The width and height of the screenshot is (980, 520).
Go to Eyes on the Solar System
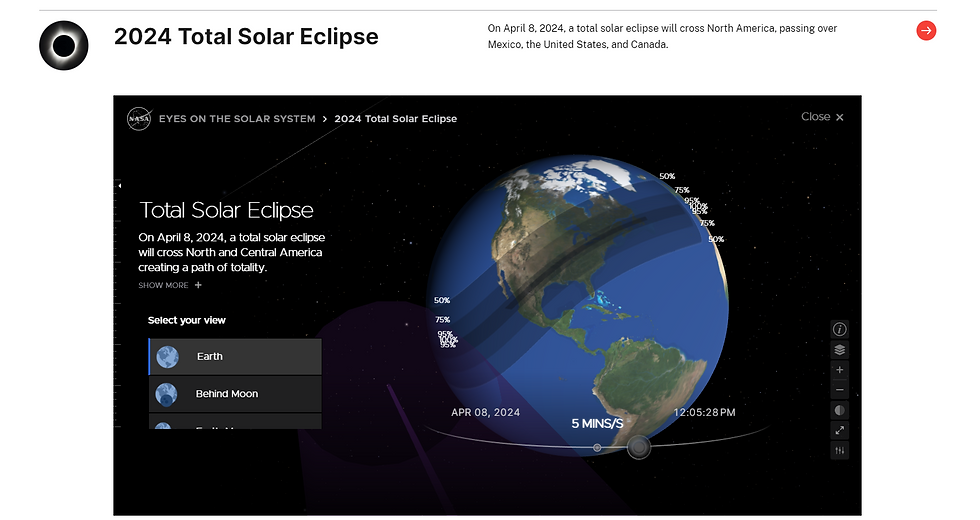pyautogui.click(x=237, y=118)
